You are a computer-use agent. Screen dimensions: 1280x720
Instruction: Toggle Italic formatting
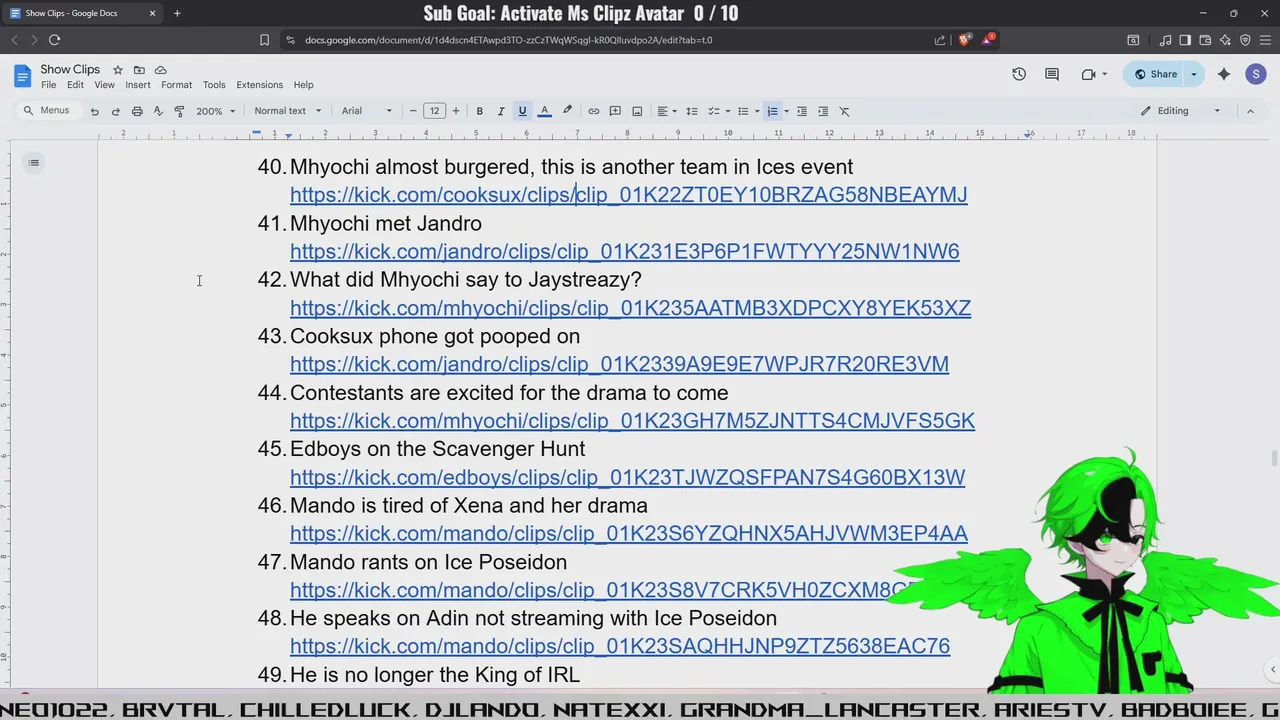coord(501,111)
